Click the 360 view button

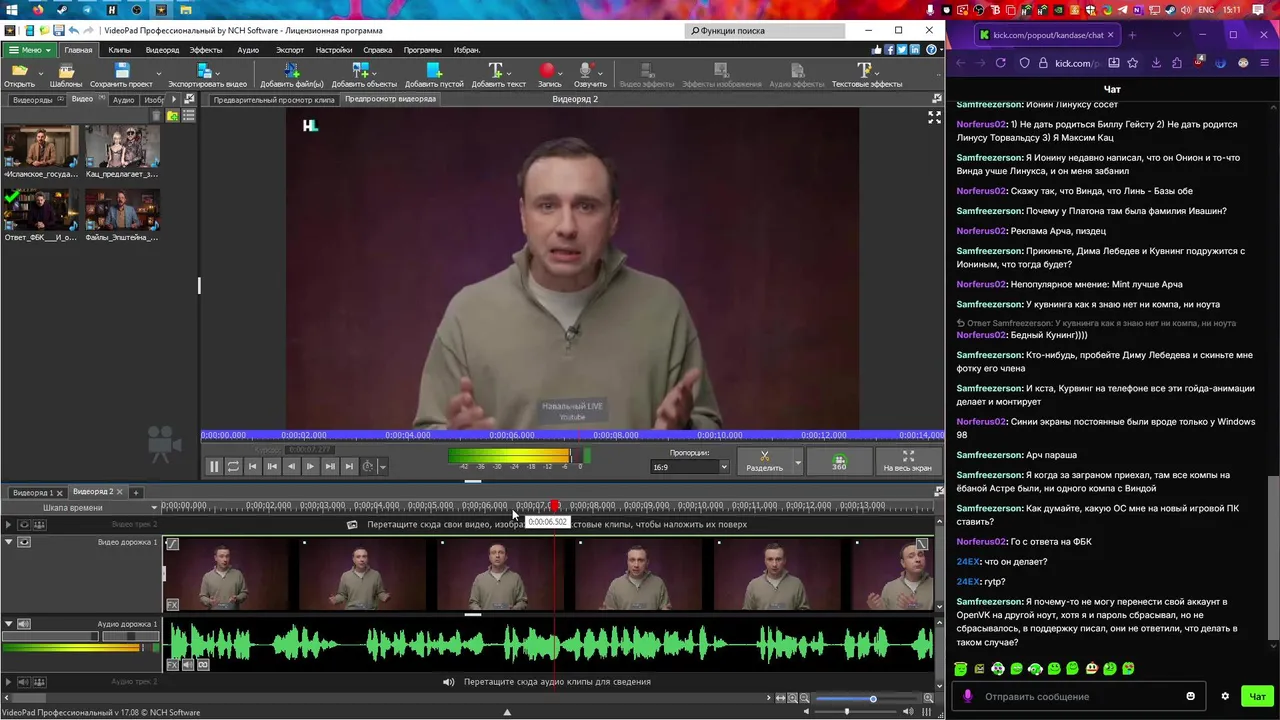tap(839, 461)
